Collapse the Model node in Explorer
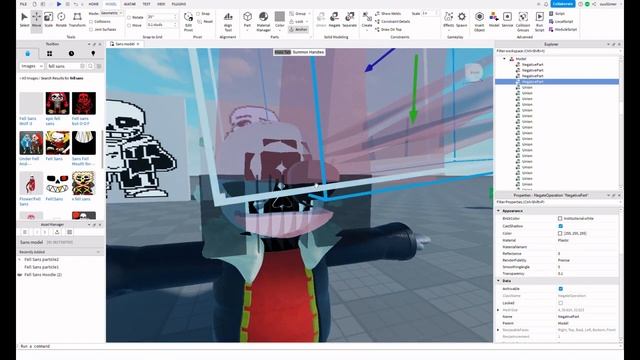640x360 pixels. [504, 59]
